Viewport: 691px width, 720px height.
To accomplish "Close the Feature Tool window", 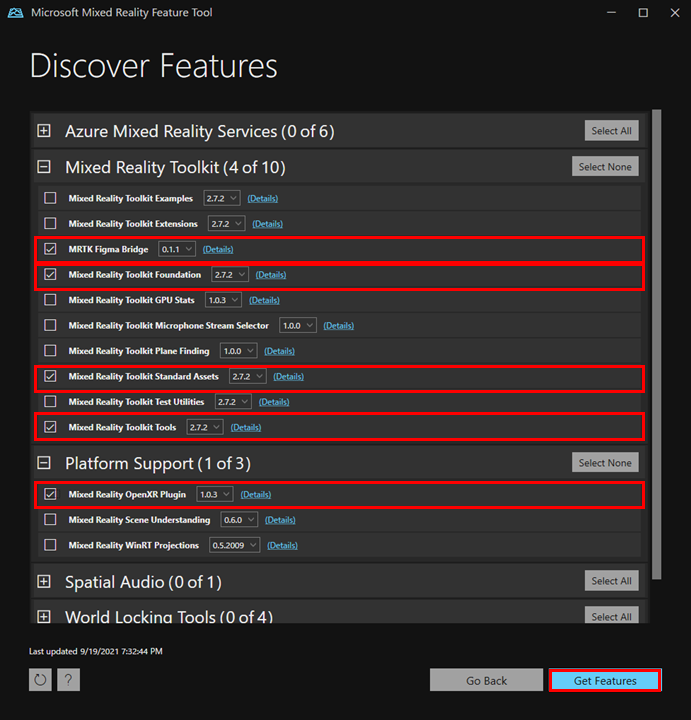I will [675, 13].
